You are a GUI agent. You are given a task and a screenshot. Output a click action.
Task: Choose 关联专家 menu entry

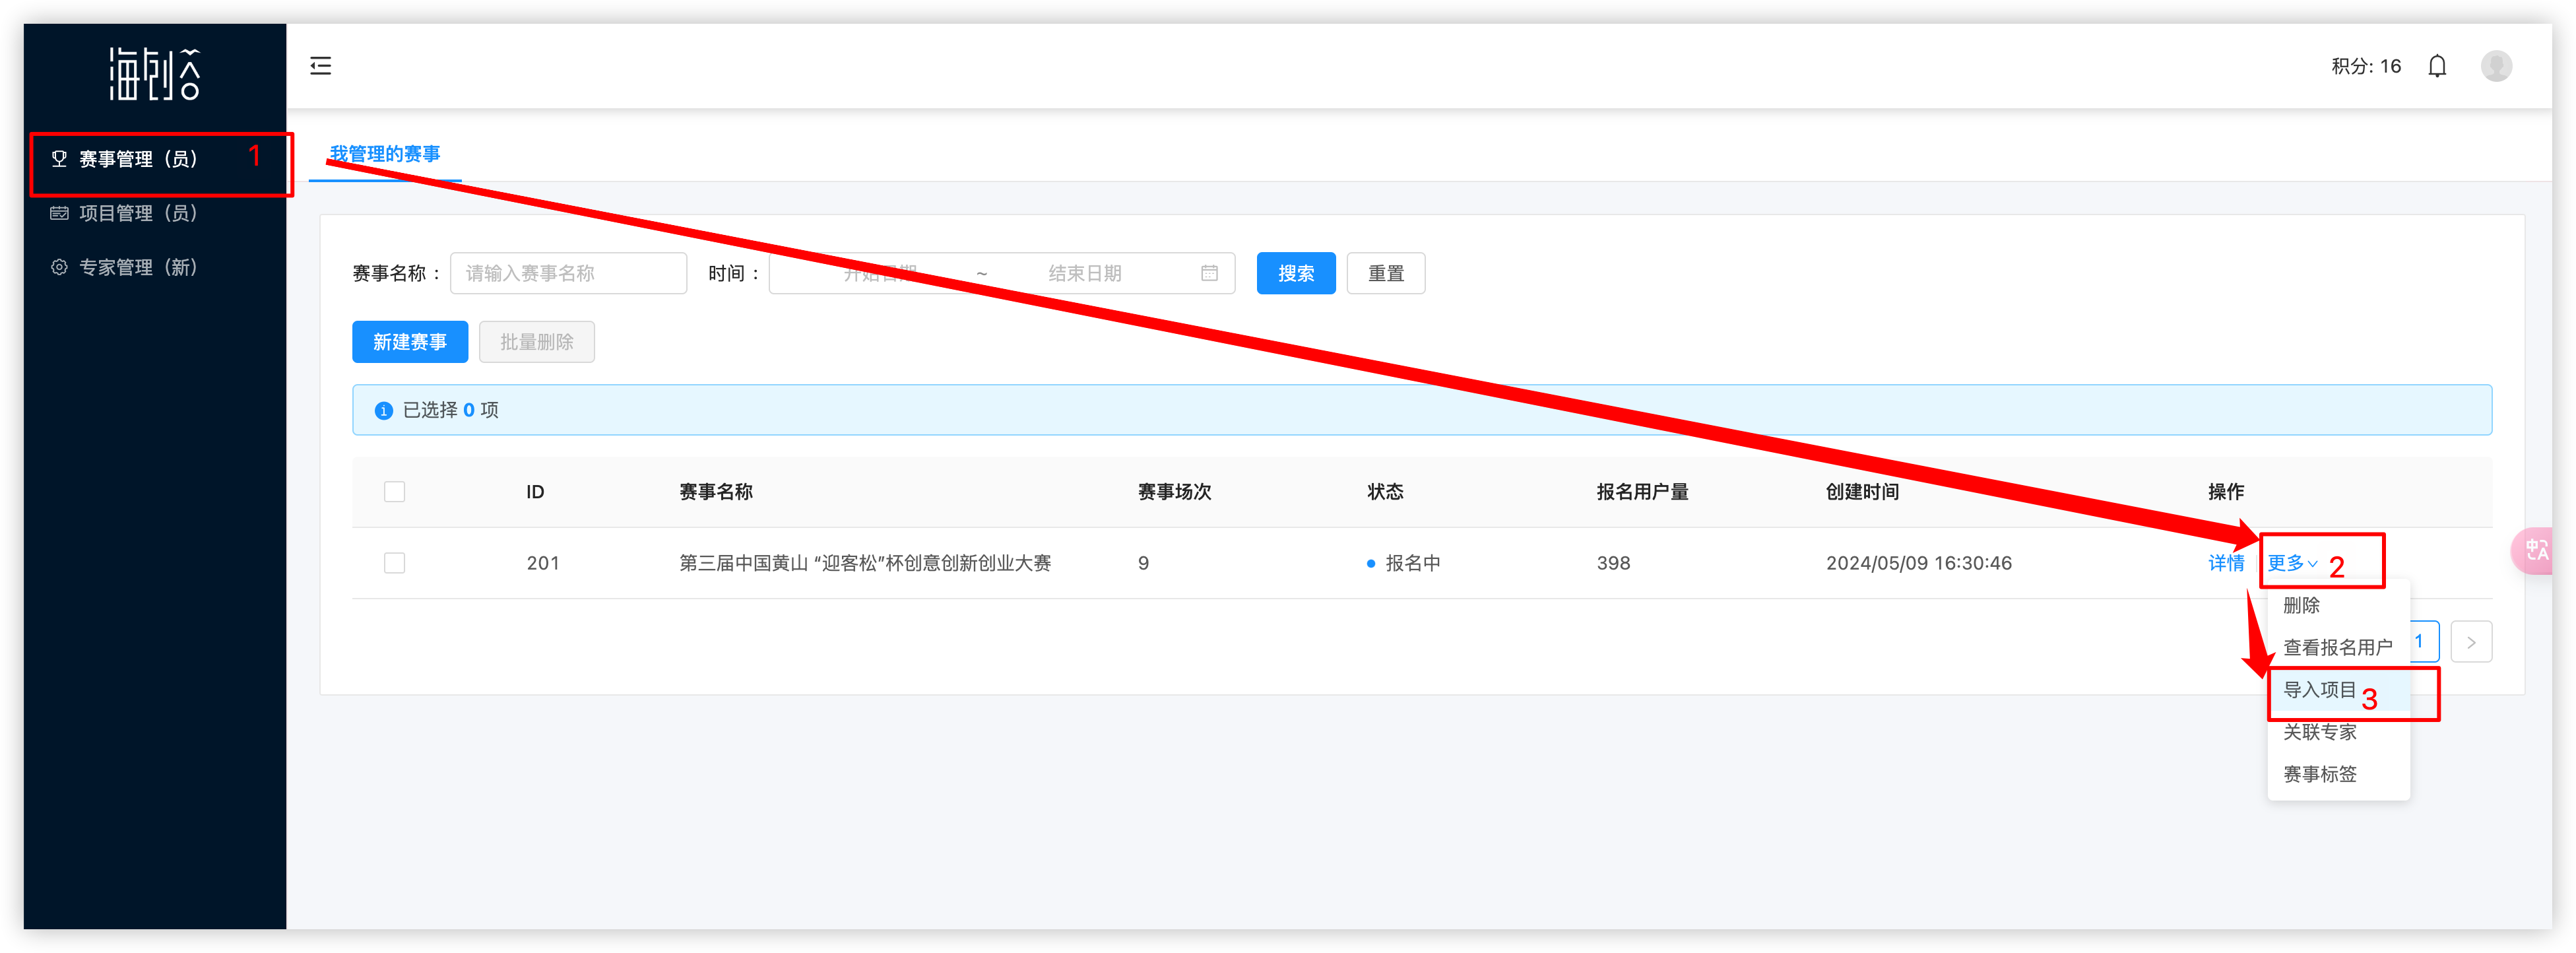(2319, 732)
